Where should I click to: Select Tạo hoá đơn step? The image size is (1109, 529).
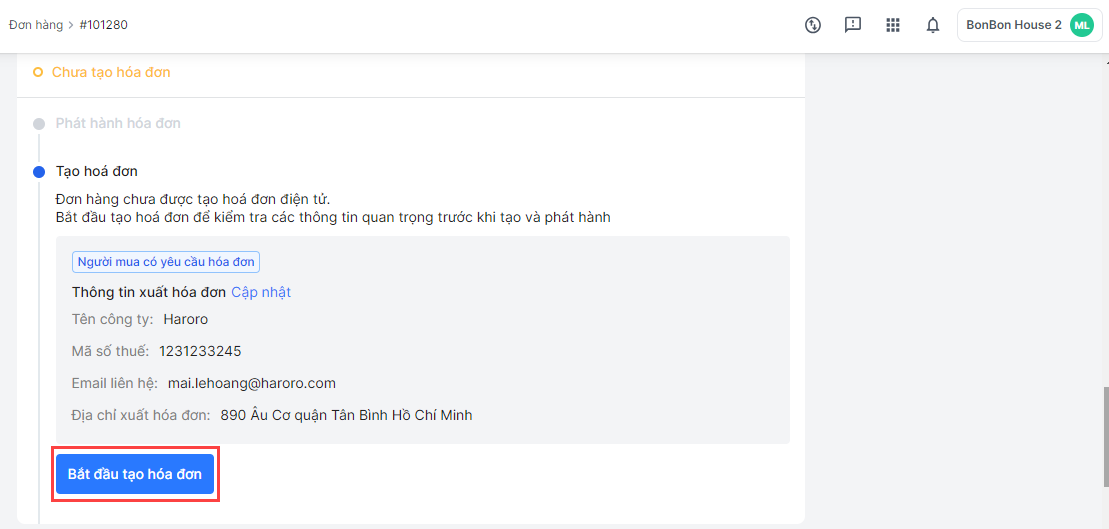click(x=97, y=171)
